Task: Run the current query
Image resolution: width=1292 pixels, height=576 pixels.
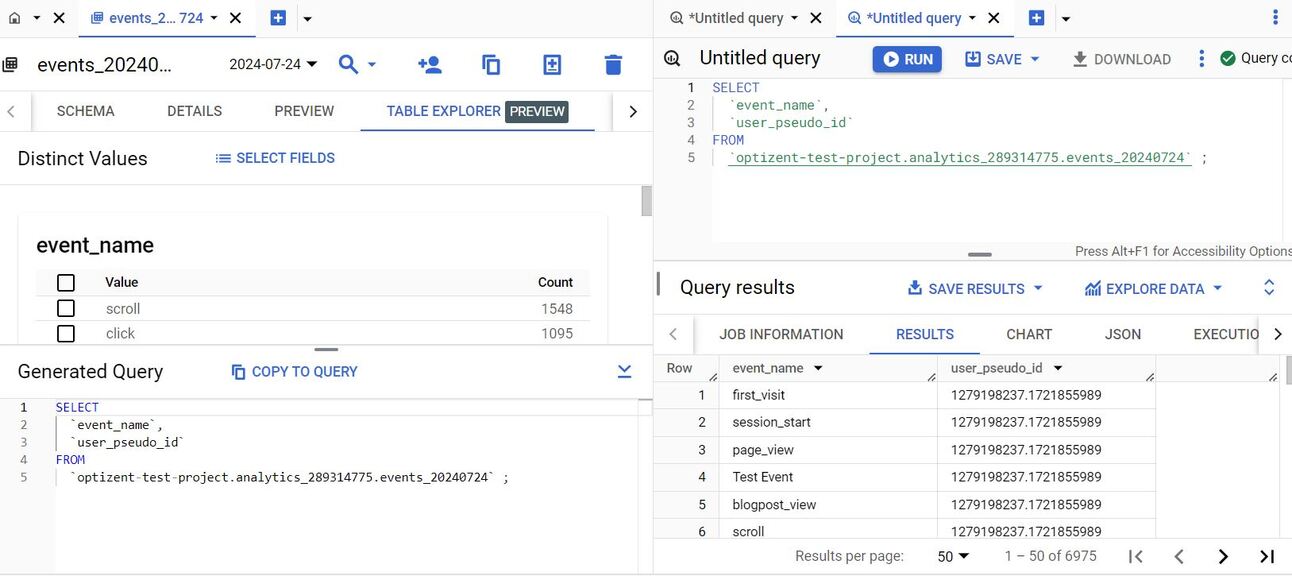Action: [906, 58]
